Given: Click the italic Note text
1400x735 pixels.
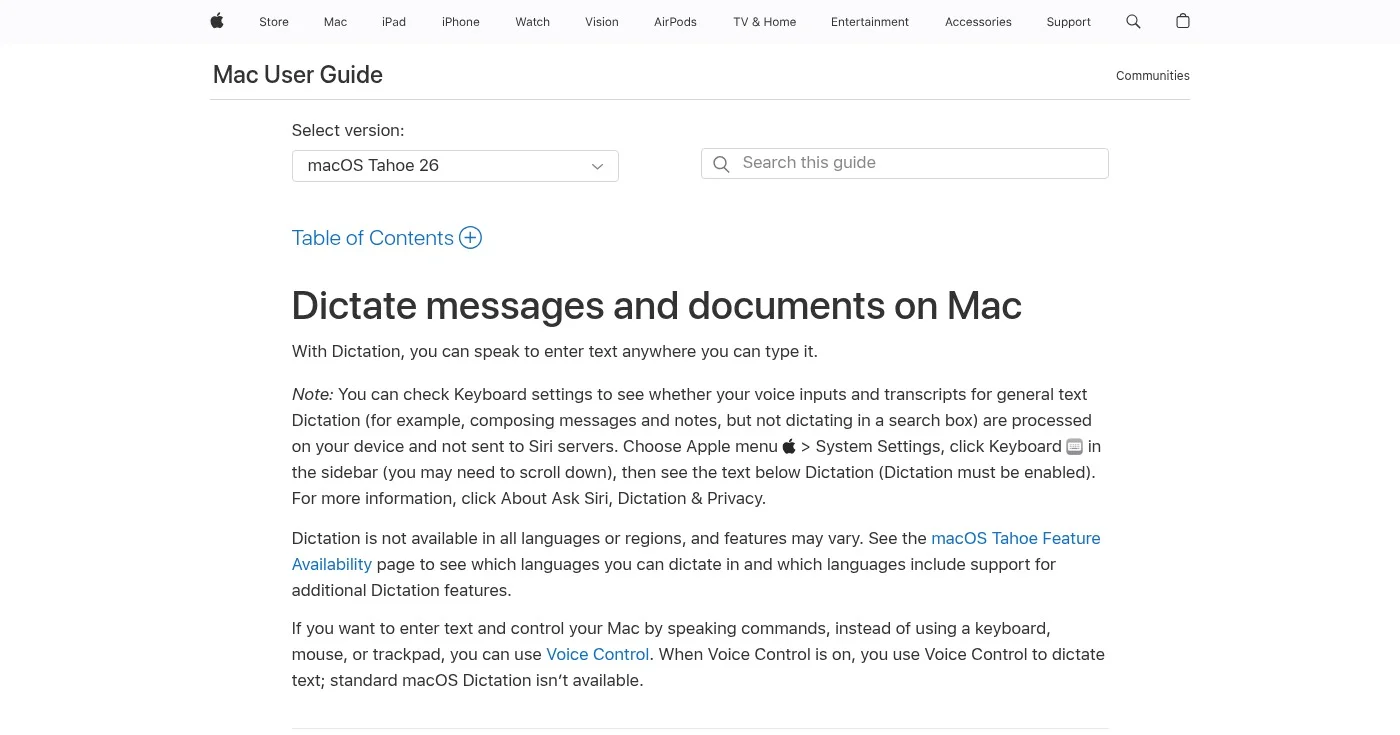Looking at the screenshot, I should tap(312, 394).
